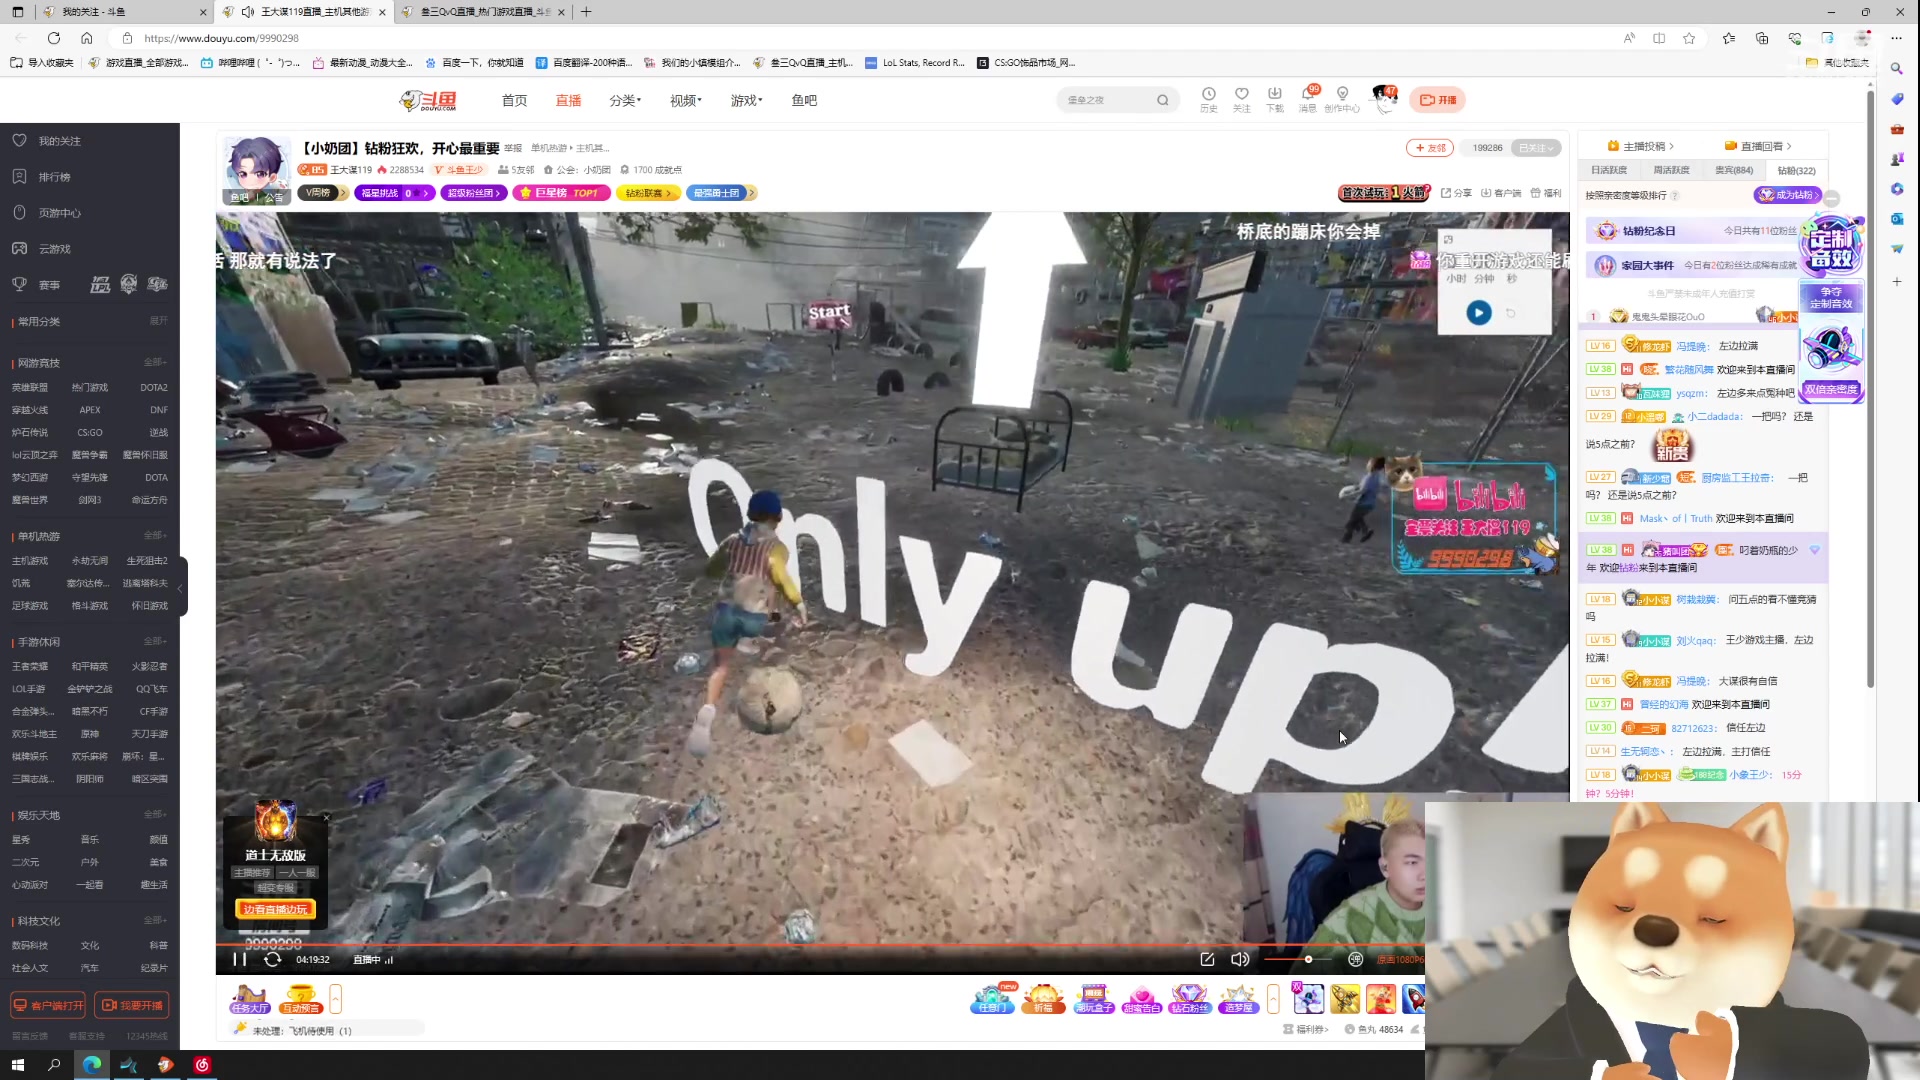Open the 任务大厅 task hall icon
The image size is (1920, 1080).
[249, 997]
